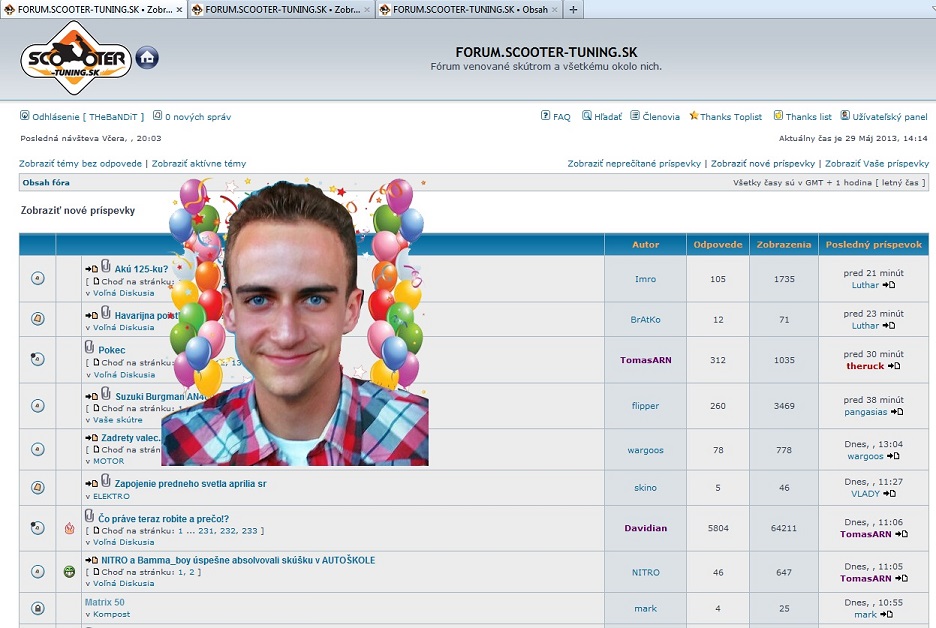The image size is (936, 628).
Task: Click the home icon beside the logo
Action: (147, 58)
